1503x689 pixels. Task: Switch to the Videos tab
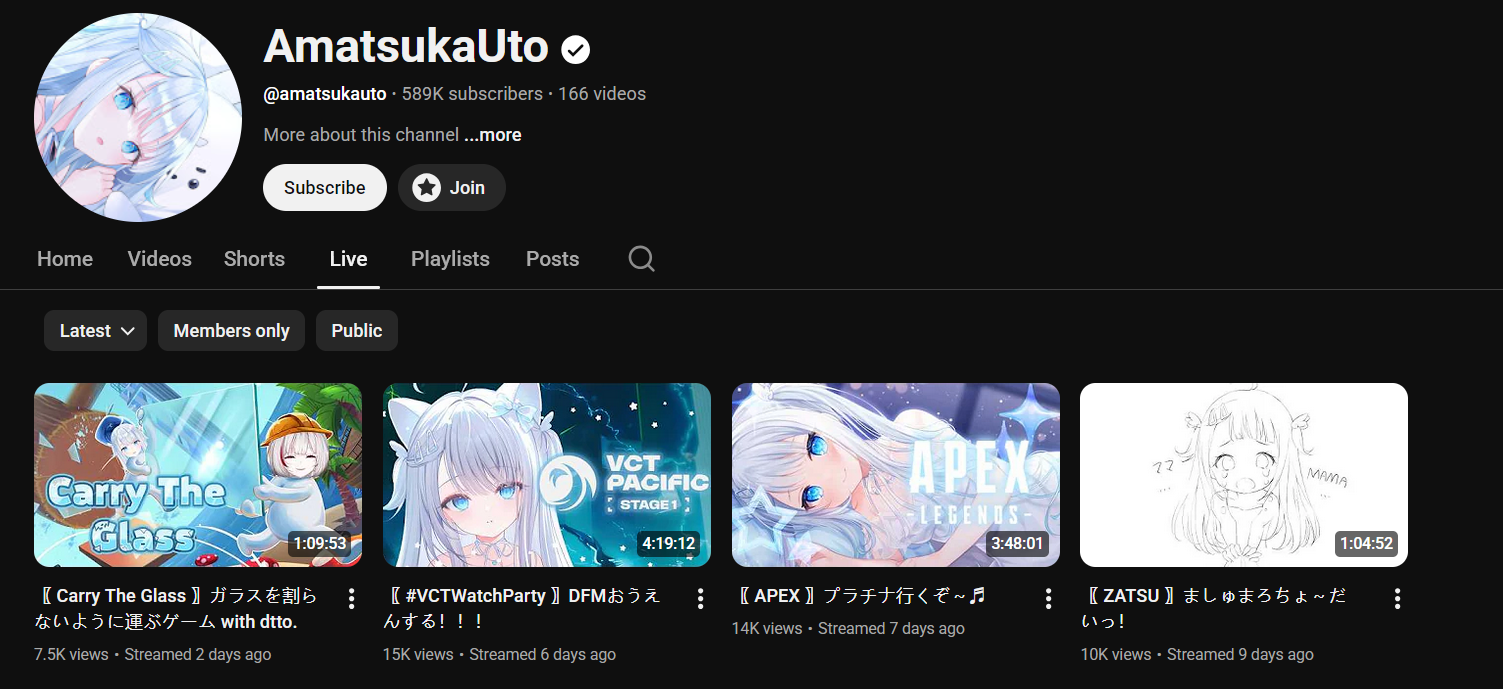tap(159, 259)
